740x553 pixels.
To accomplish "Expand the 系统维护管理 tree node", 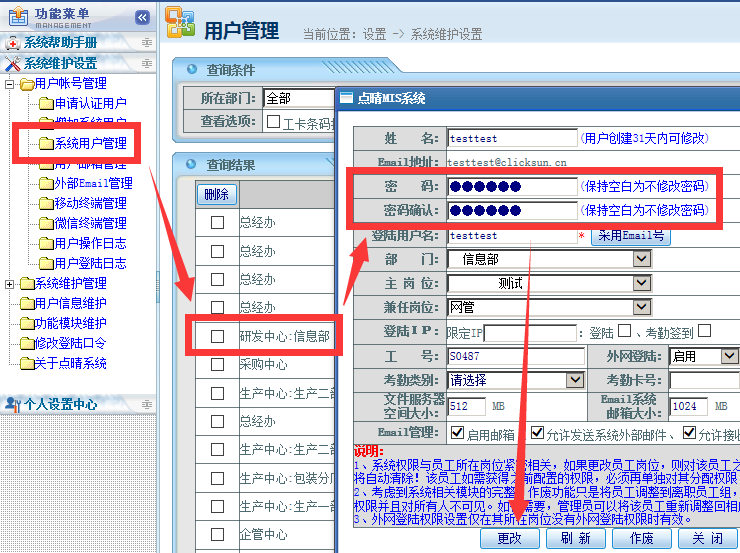I will pyautogui.click(x=10, y=284).
